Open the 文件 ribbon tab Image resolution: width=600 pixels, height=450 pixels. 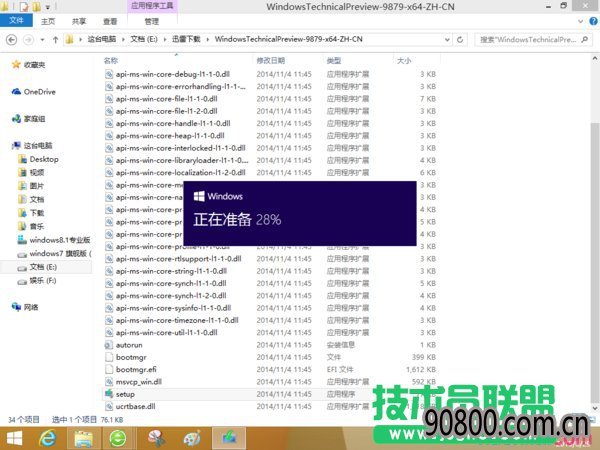coord(16,21)
